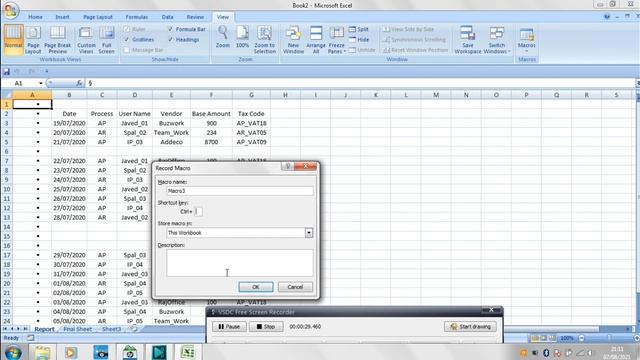Click zoom out minus on status bar
The width and height of the screenshot is (640, 360).
582,338
